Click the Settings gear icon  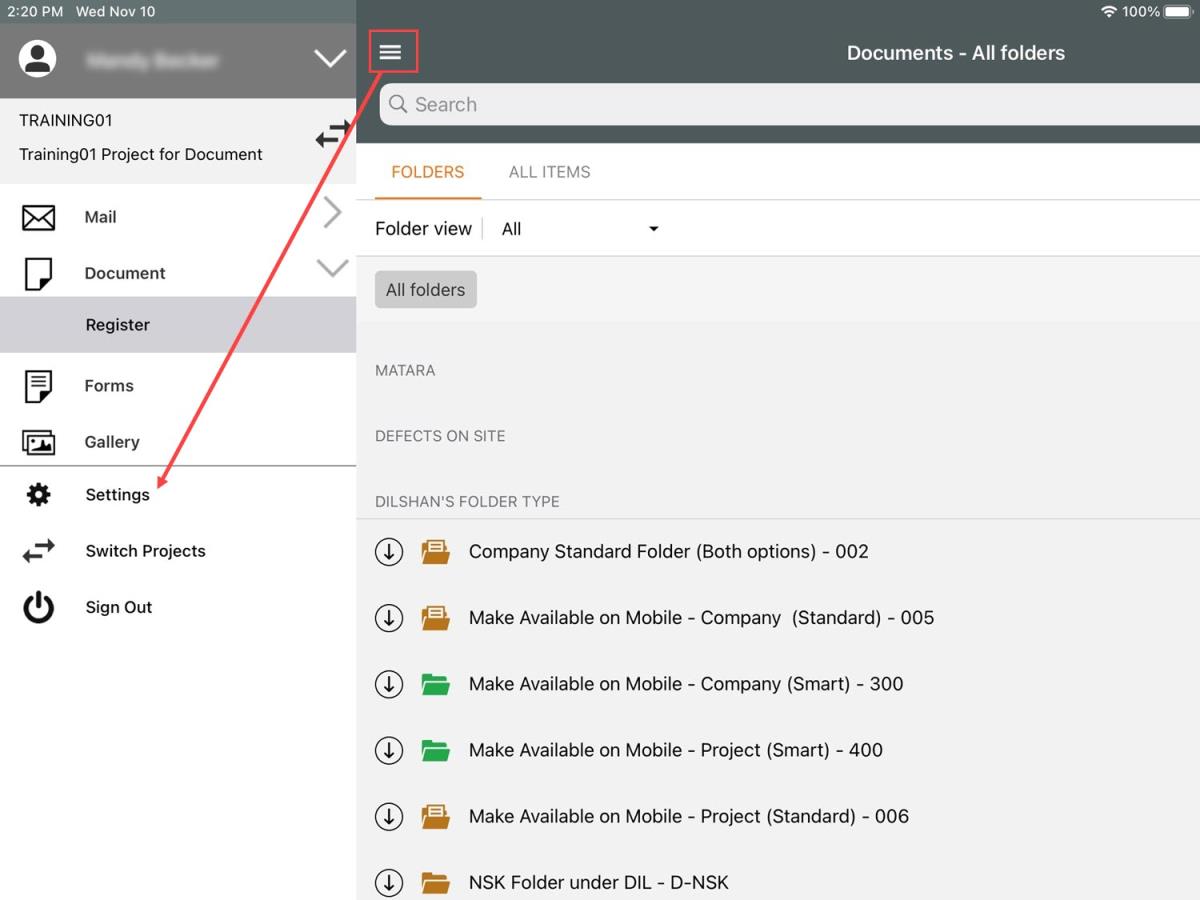[38, 495]
